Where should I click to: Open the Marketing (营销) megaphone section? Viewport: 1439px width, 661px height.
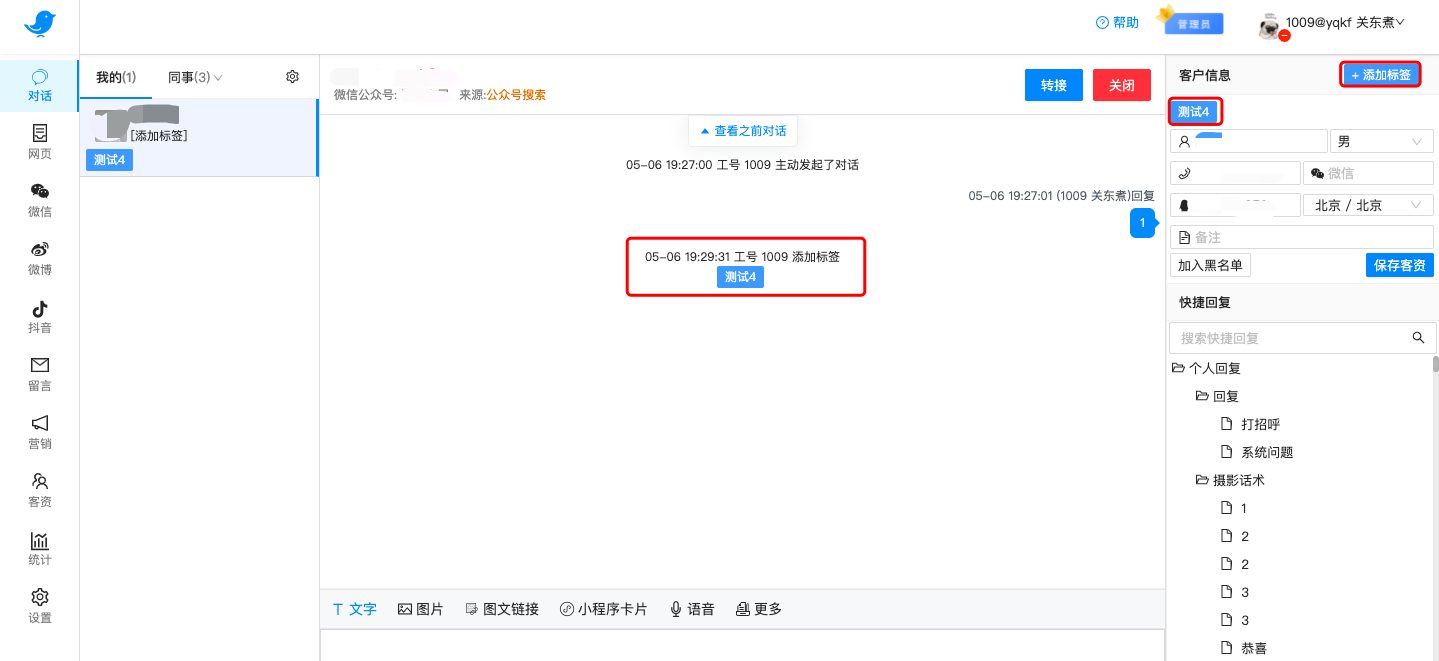[39, 432]
